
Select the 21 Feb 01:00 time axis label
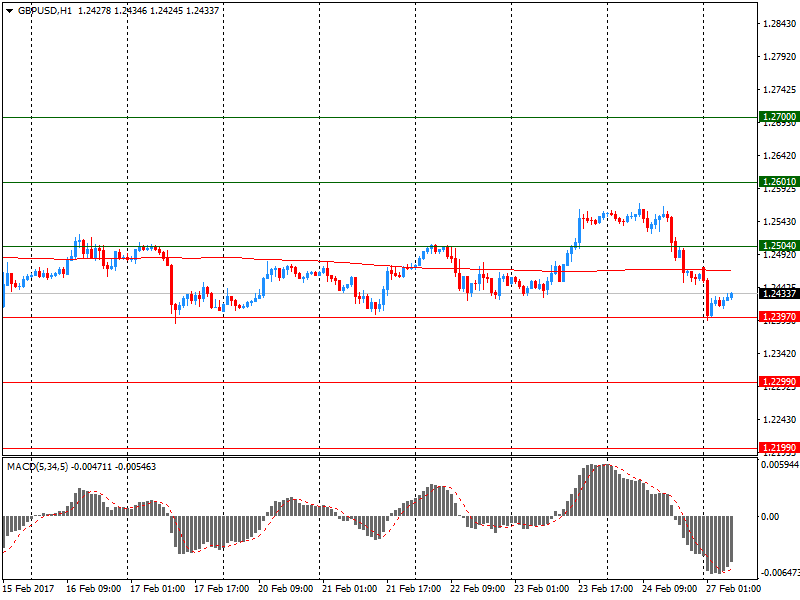[349, 589]
